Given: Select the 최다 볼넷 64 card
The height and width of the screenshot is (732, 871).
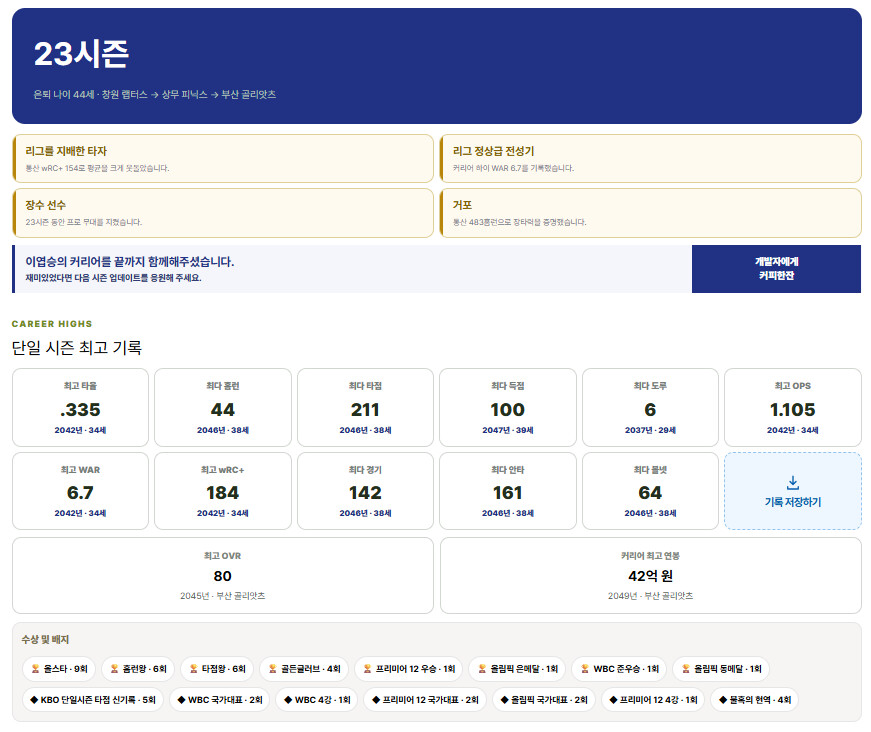Looking at the screenshot, I should [x=650, y=491].
